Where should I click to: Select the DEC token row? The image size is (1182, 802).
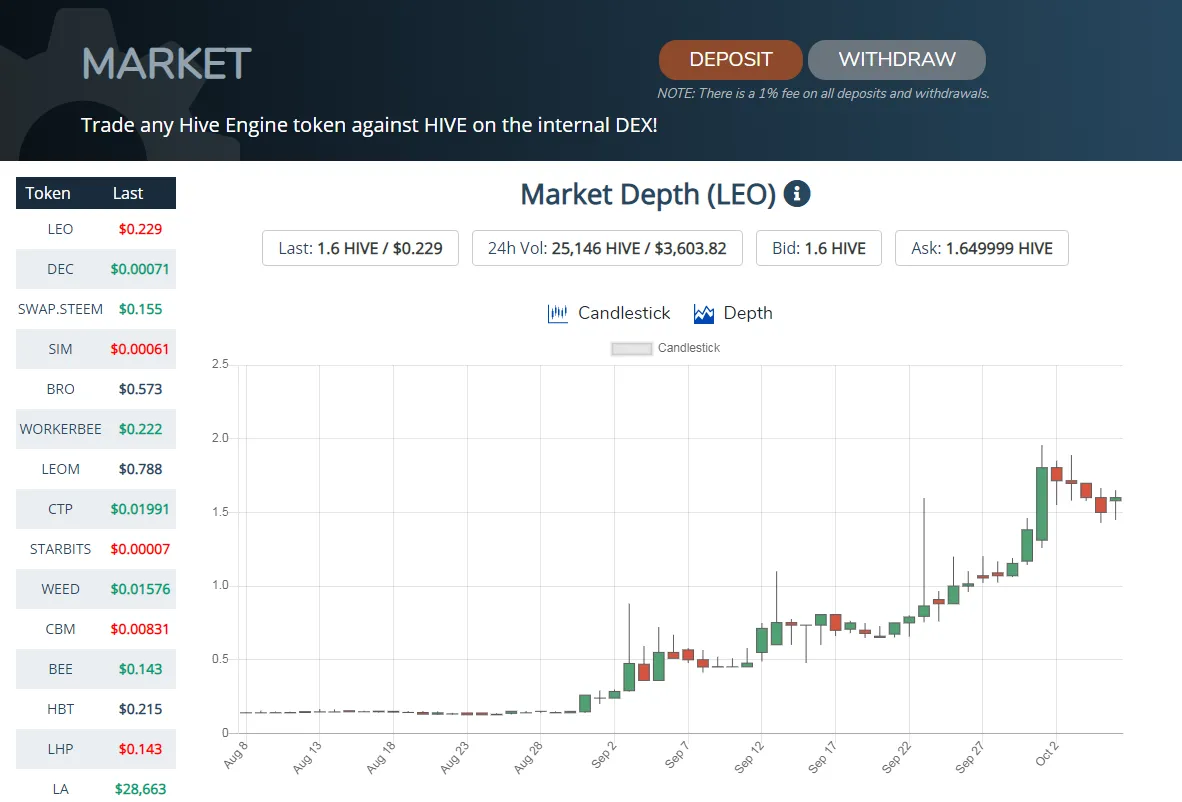pos(96,269)
